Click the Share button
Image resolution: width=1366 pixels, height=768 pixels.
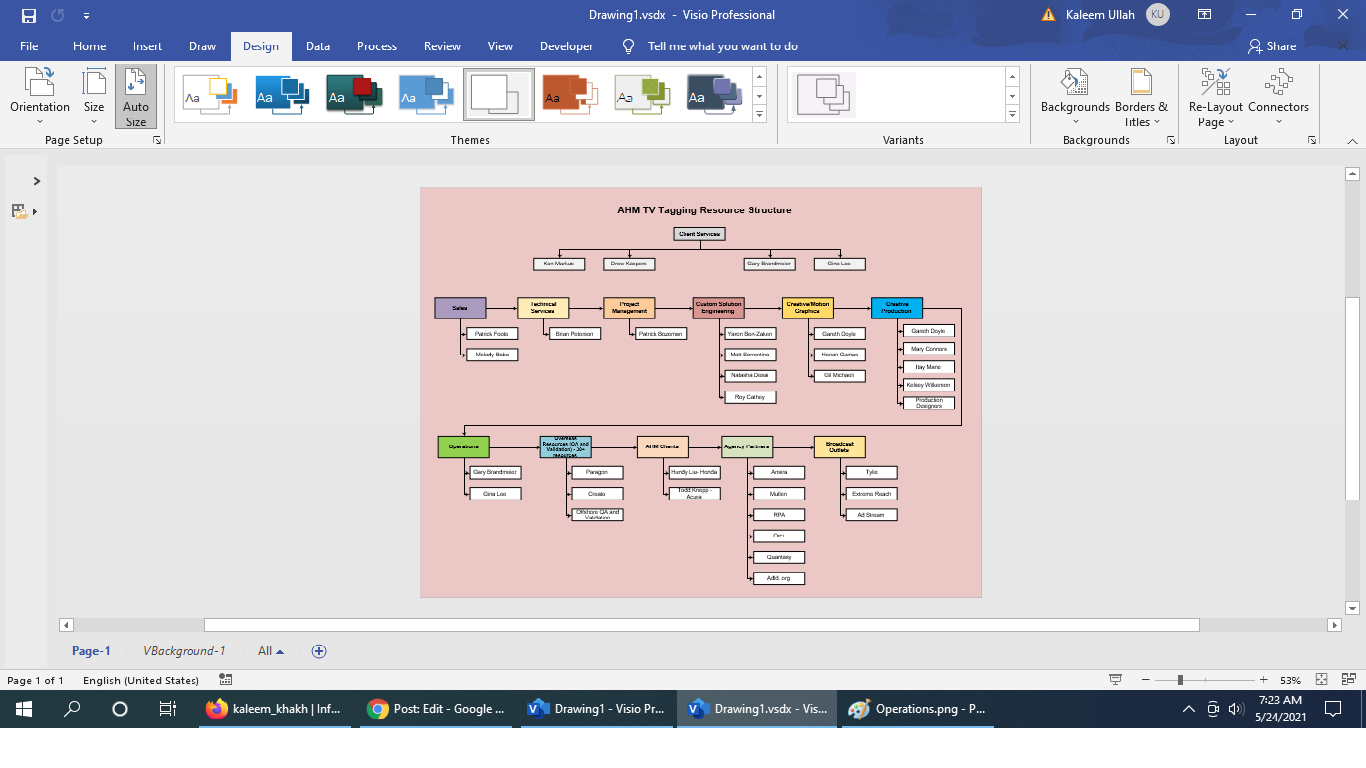[1275, 46]
